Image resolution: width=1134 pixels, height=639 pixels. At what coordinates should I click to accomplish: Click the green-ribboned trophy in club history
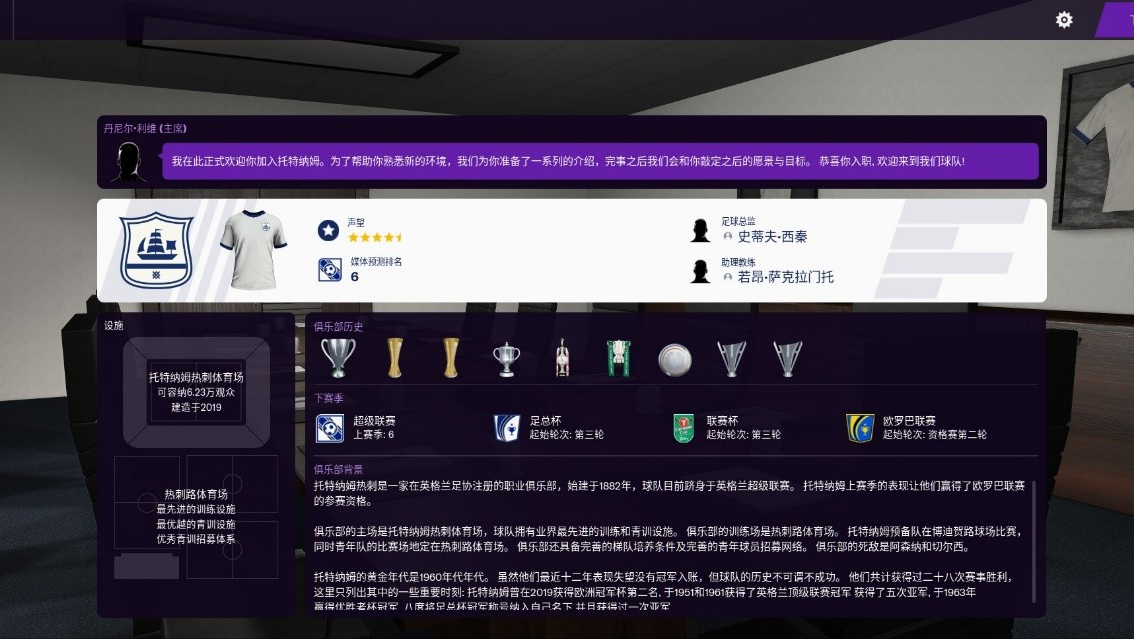click(x=619, y=358)
